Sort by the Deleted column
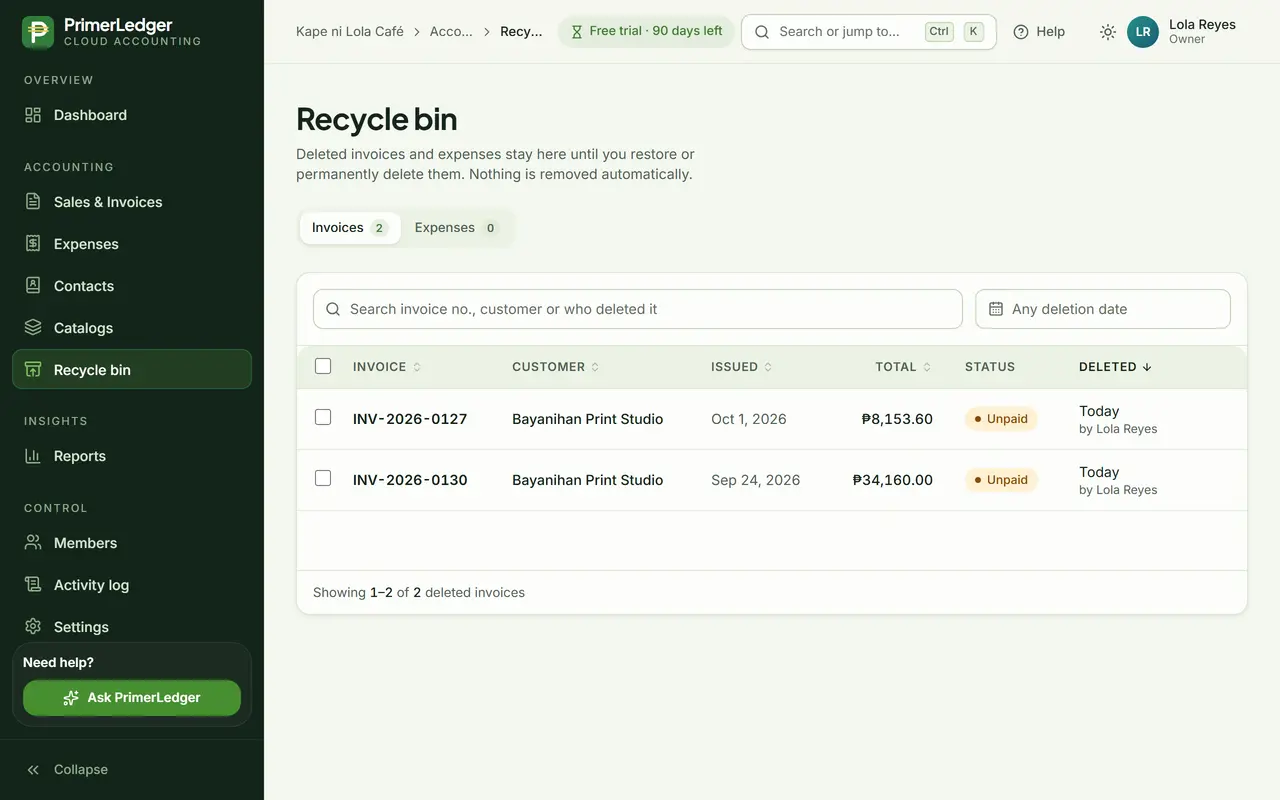The width and height of the screenshot is (1280, 800). point(1115,367)
